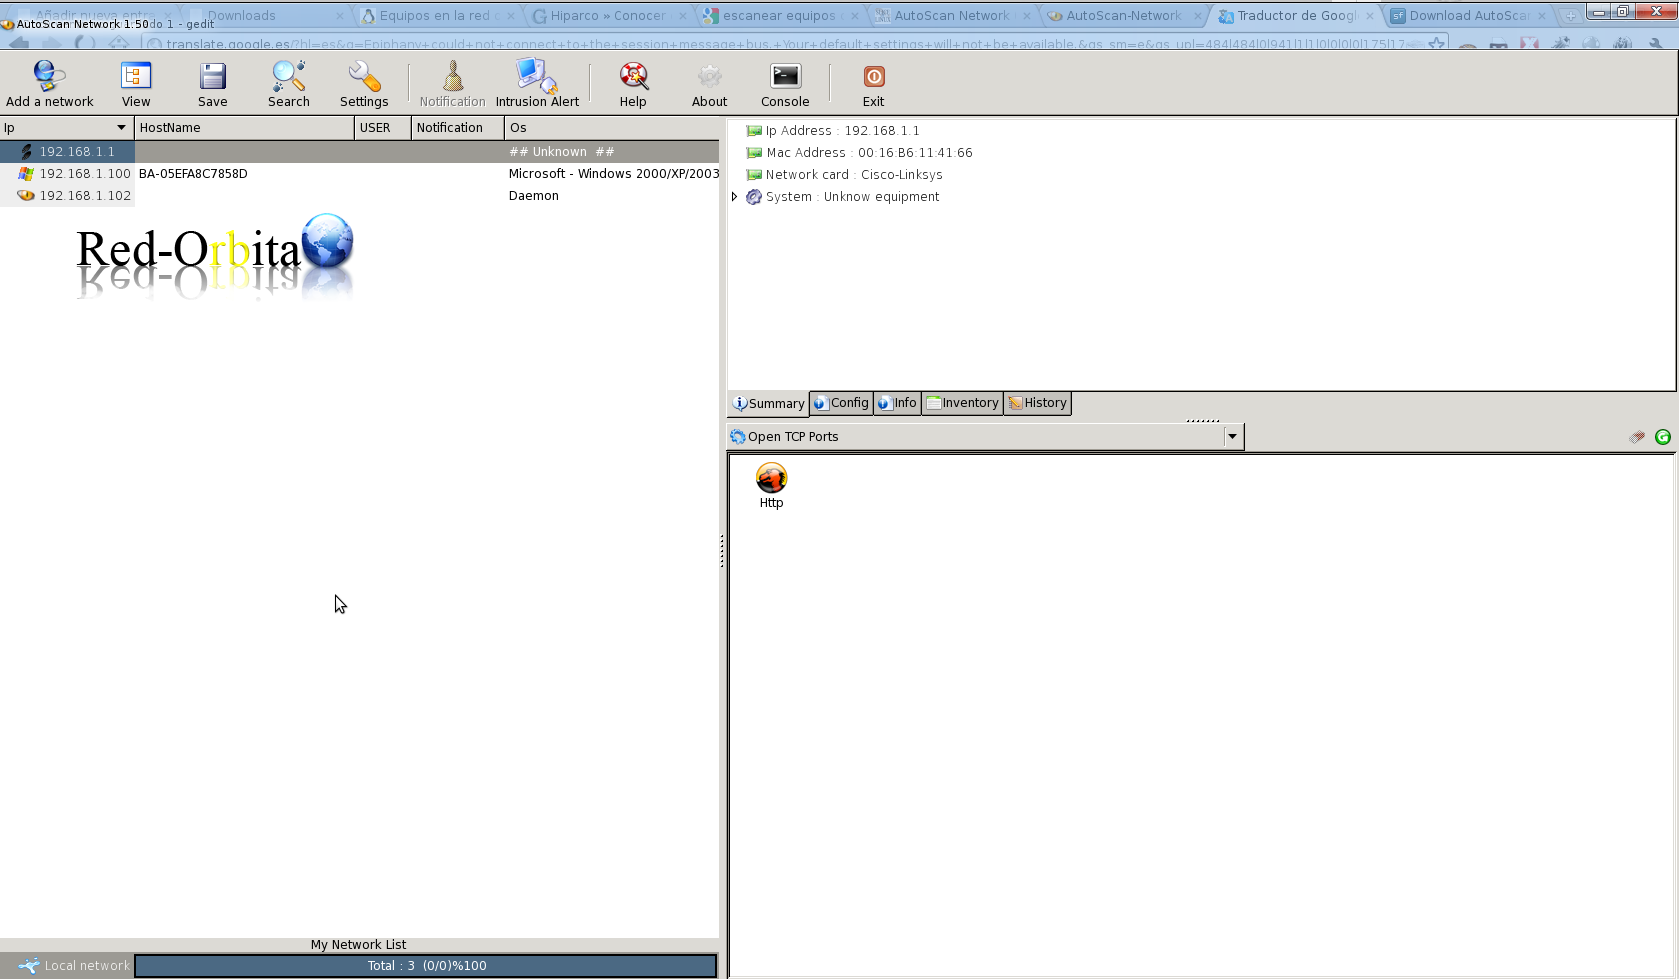Select host 192.168.1.100 row
This screenshot has width=1679, height=979.
(x=359, y=174)
